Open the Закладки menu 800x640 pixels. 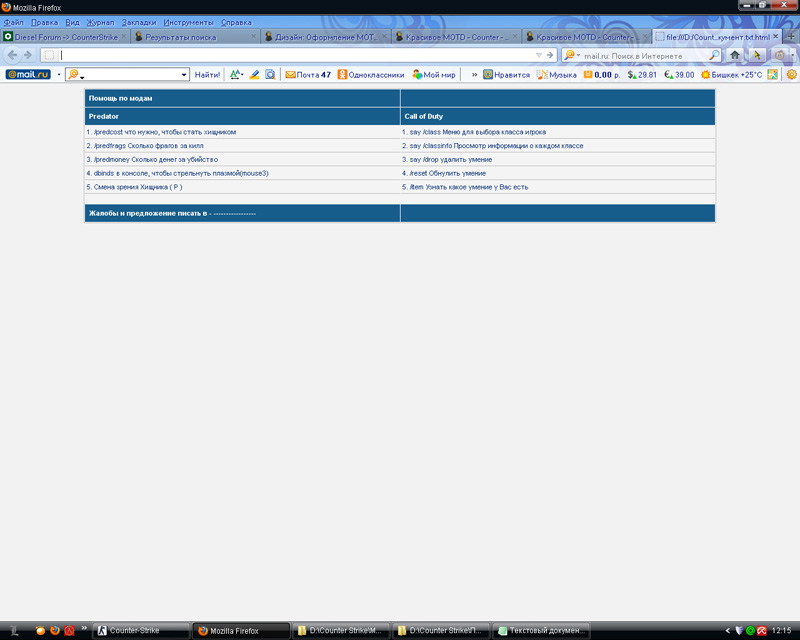139,22
